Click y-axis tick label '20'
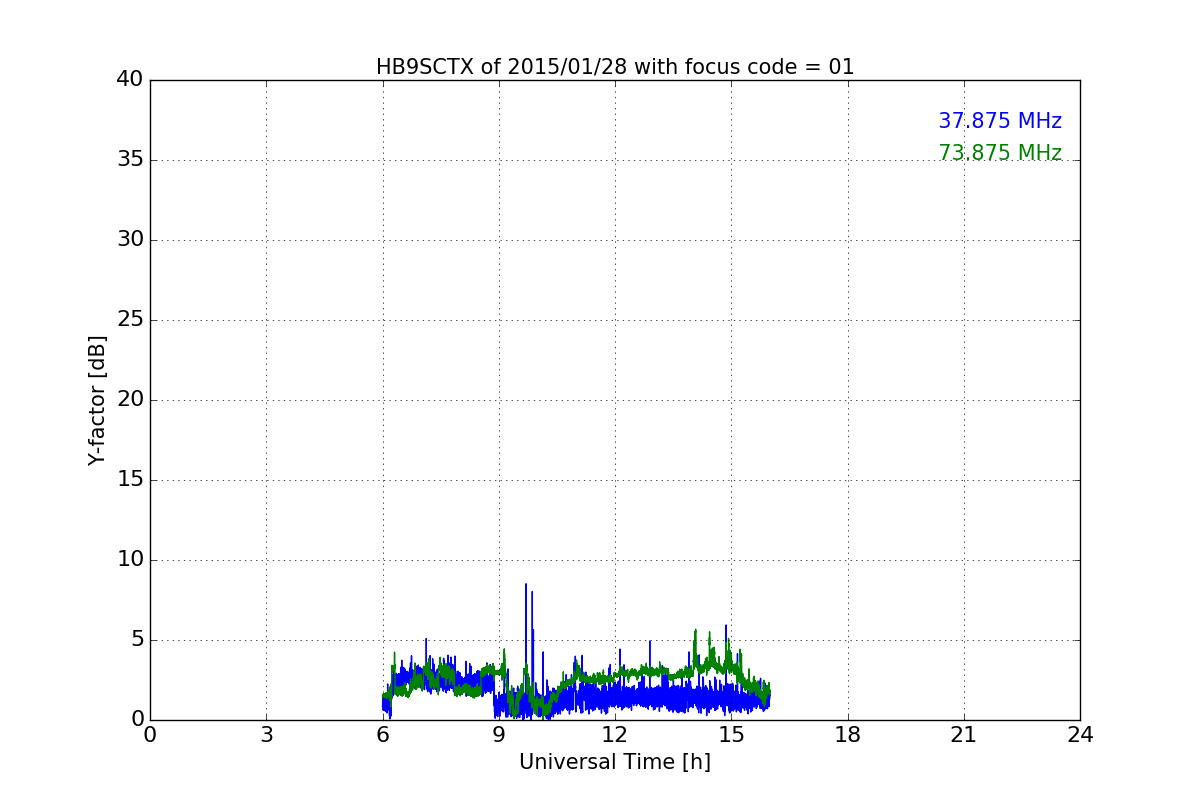Viewport: 1200px width, 800px height. [130, 400]
